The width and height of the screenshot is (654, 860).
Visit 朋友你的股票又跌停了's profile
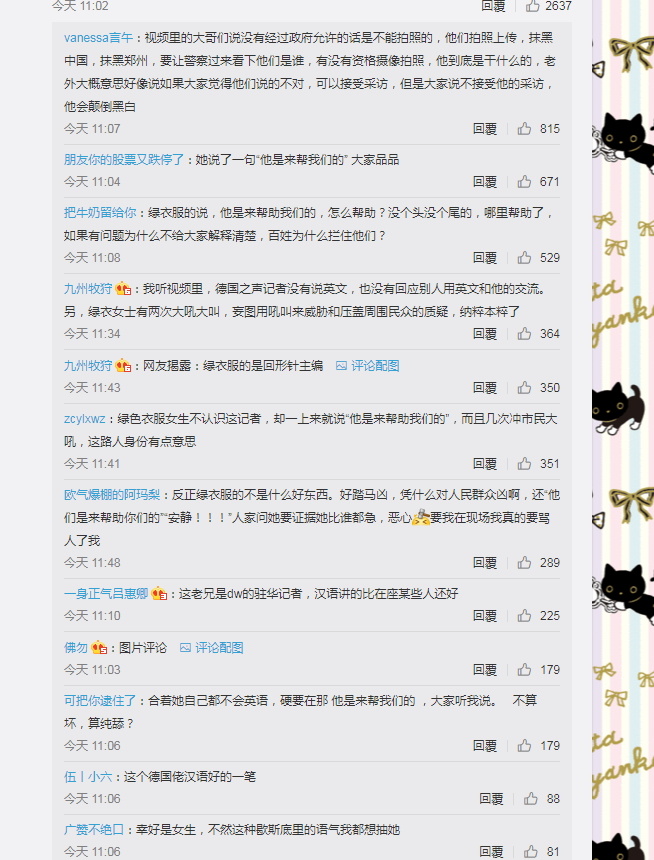(124, 160)
